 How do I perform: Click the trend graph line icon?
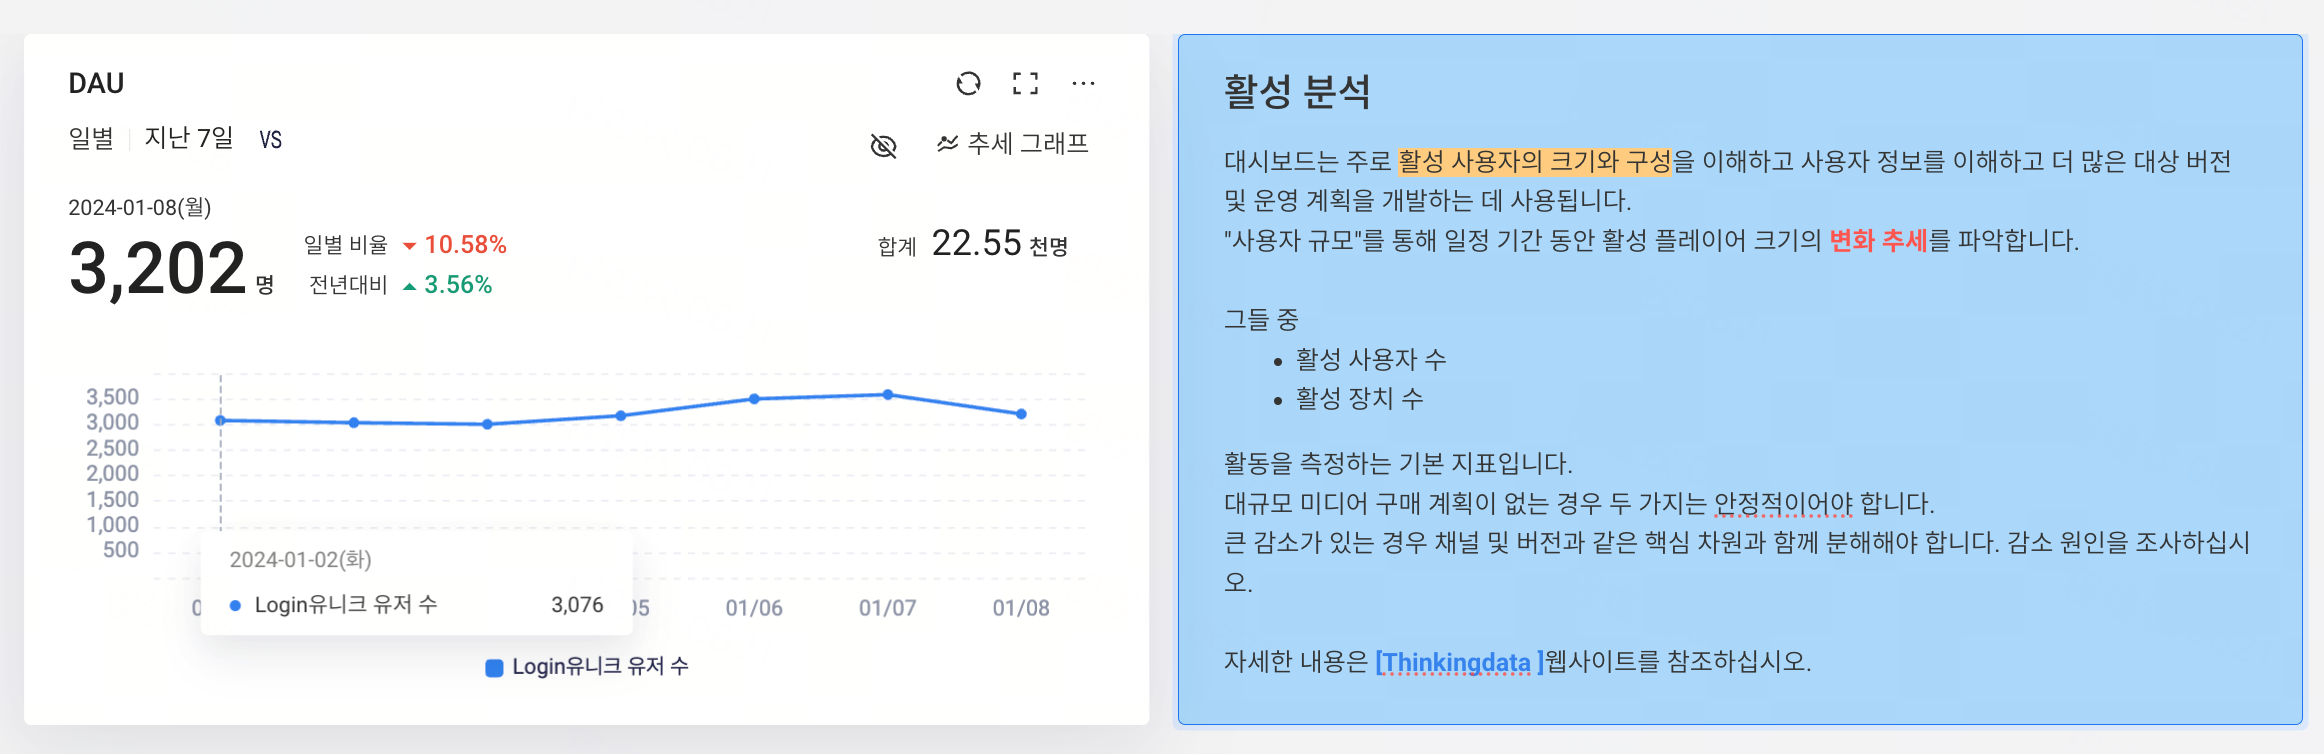pos(947,143)
